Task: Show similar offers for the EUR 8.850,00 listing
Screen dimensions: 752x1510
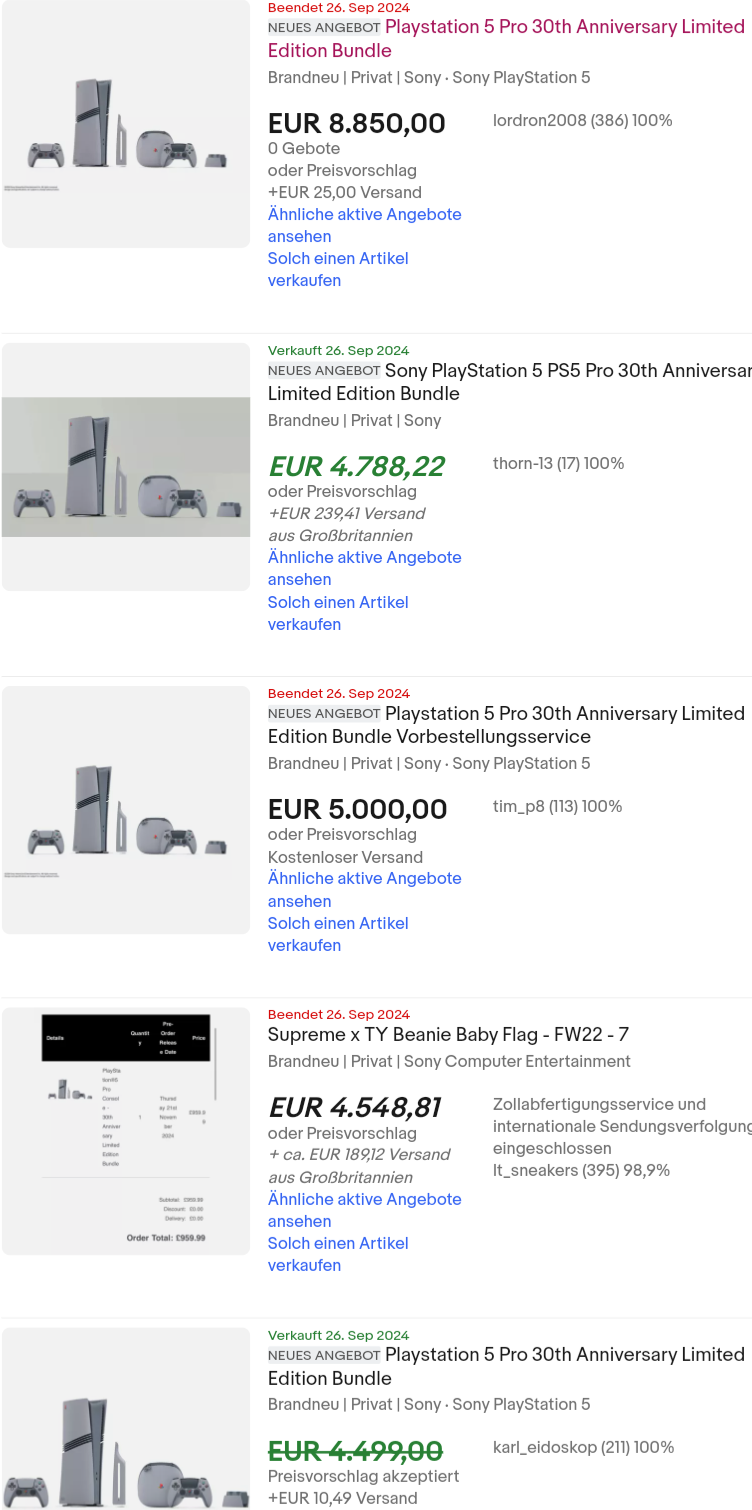Action: point(364,225)
